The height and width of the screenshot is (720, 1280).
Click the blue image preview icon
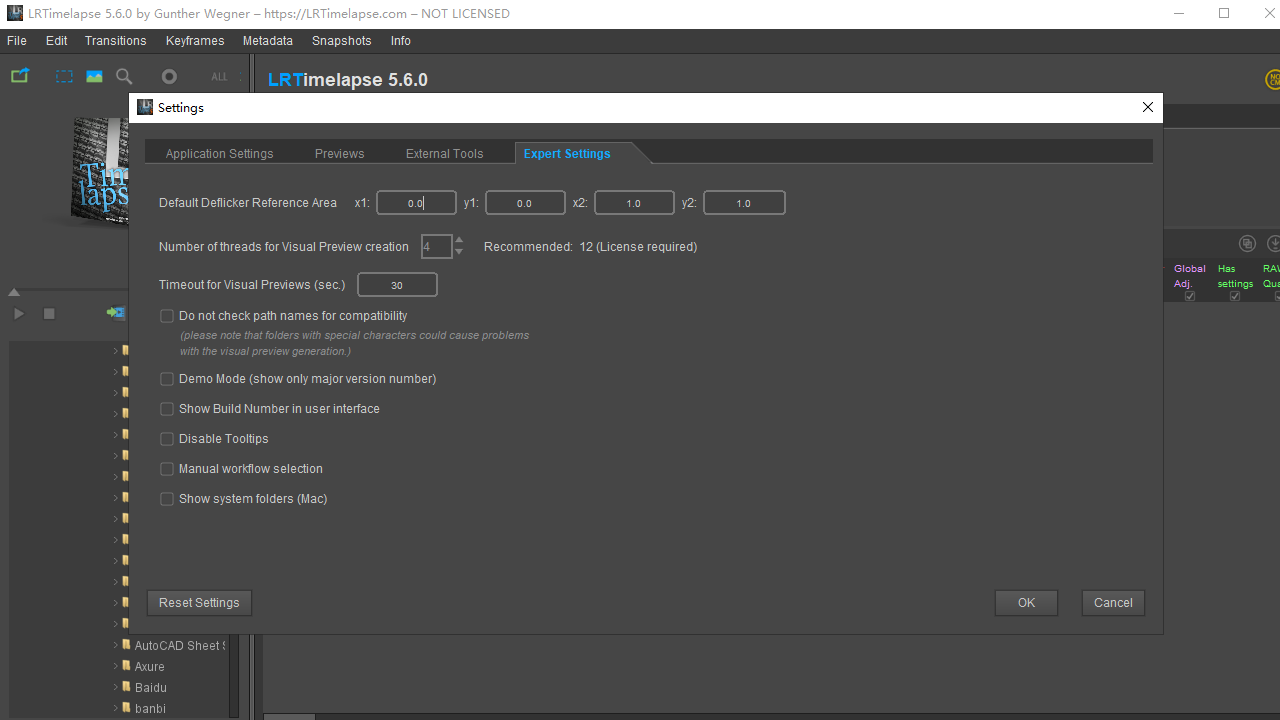(94, 77)
